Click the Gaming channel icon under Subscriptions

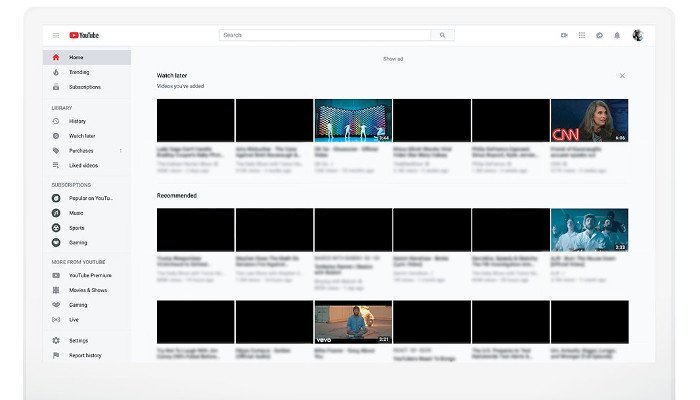click(x=56, y=242)
